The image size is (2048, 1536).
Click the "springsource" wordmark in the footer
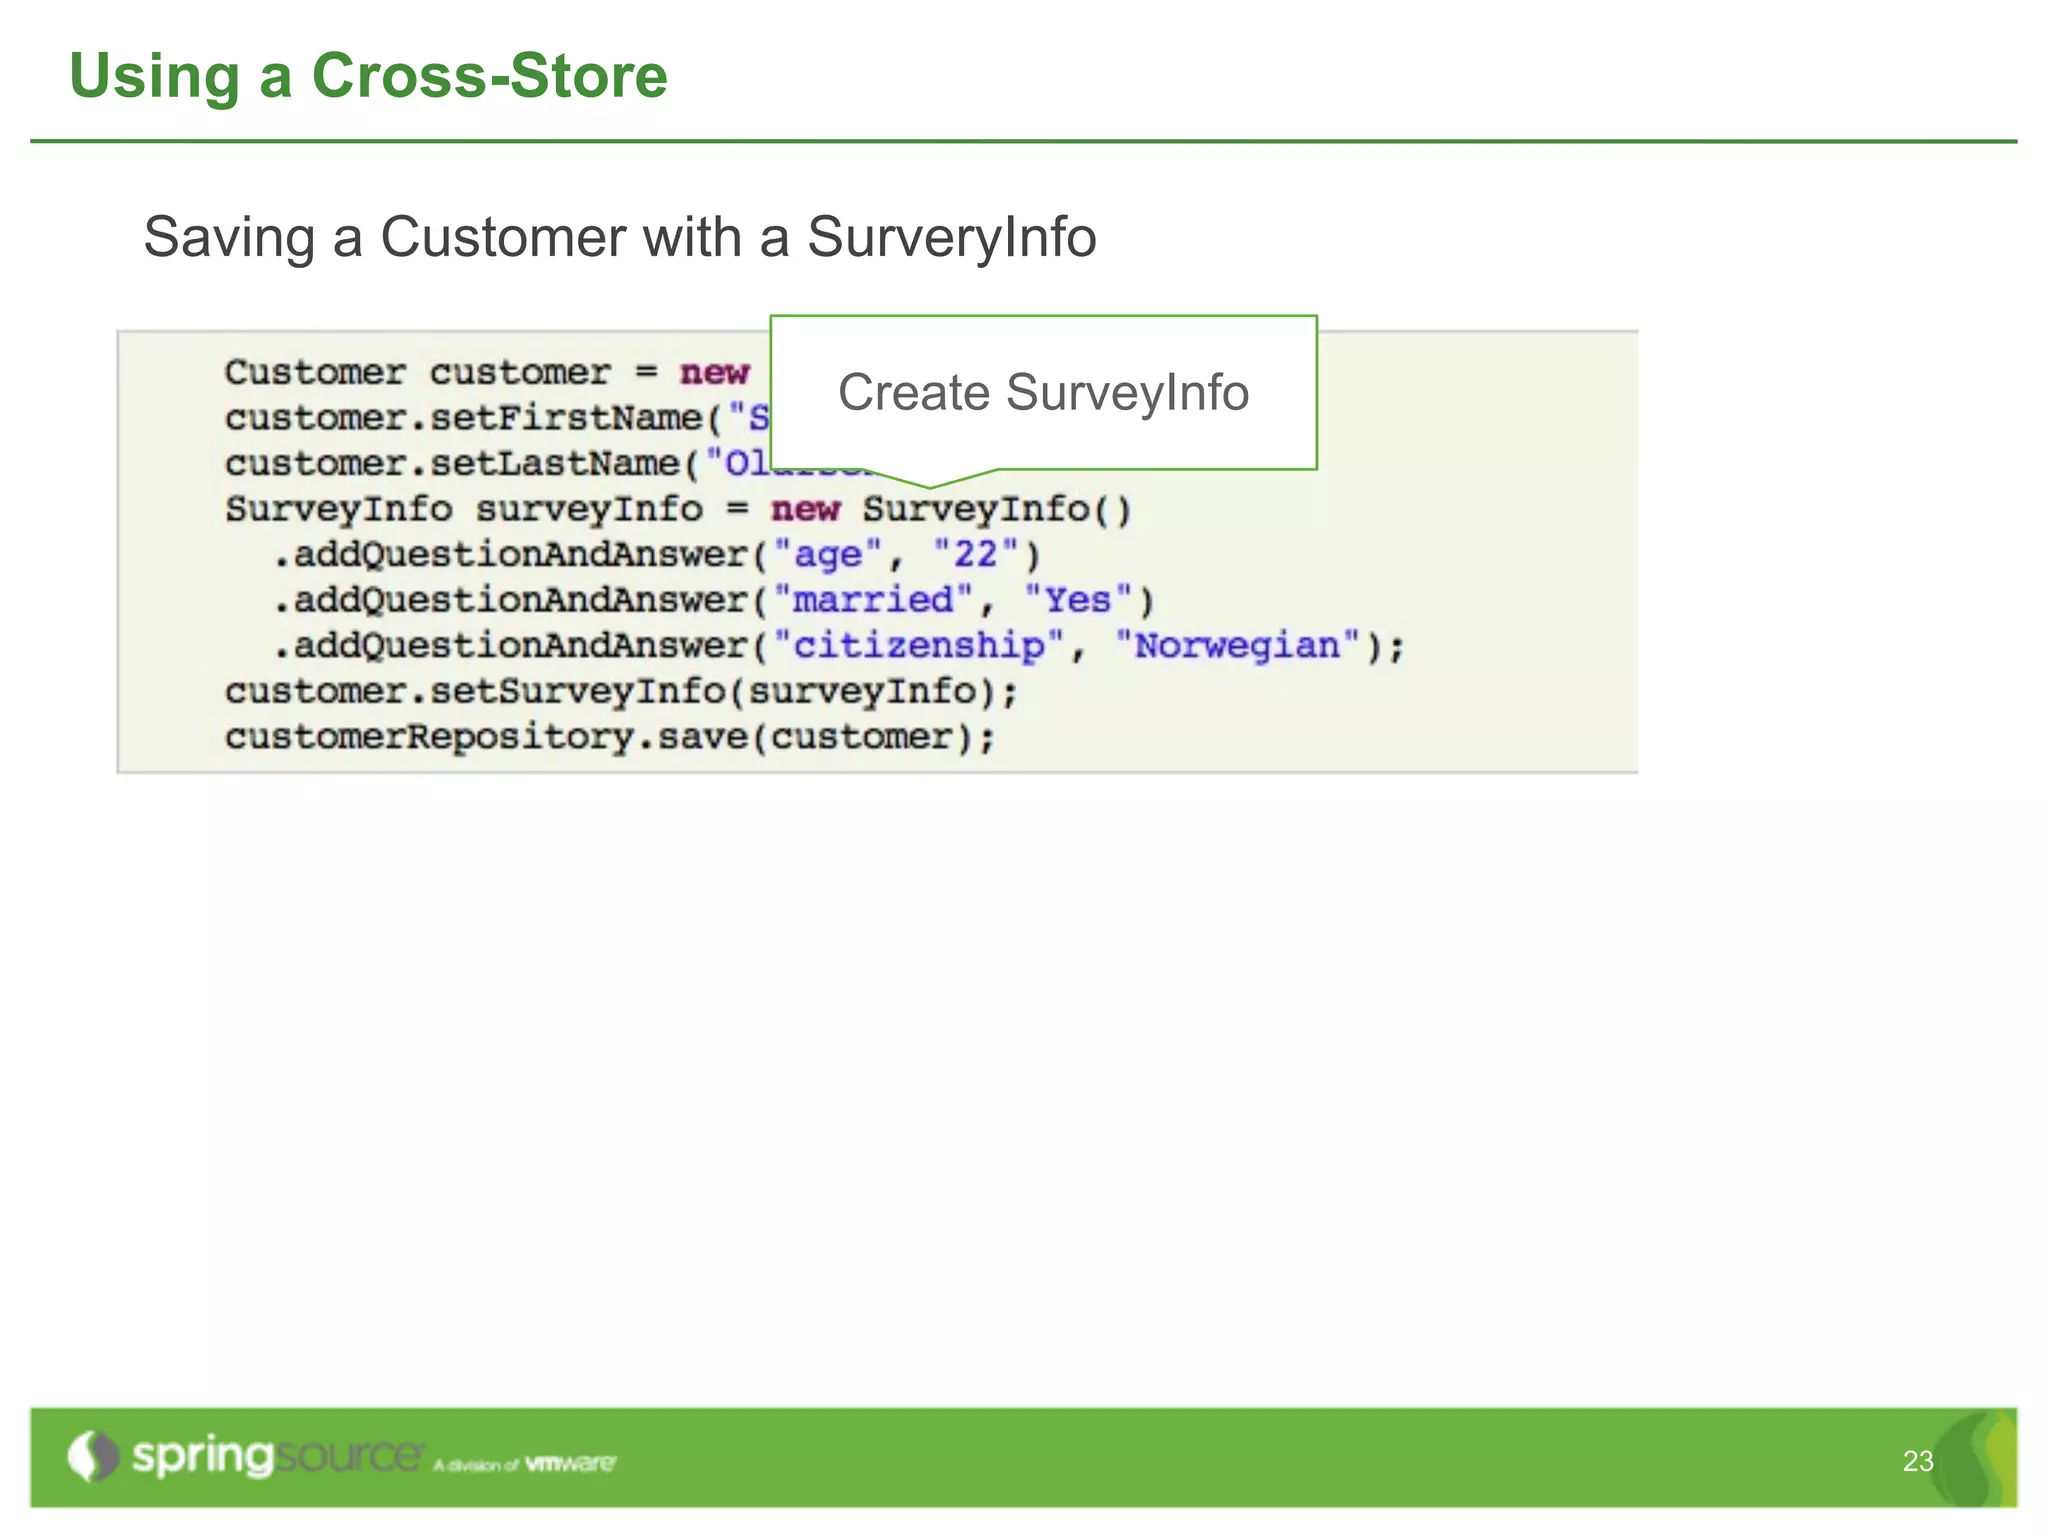pos(278,1456)
